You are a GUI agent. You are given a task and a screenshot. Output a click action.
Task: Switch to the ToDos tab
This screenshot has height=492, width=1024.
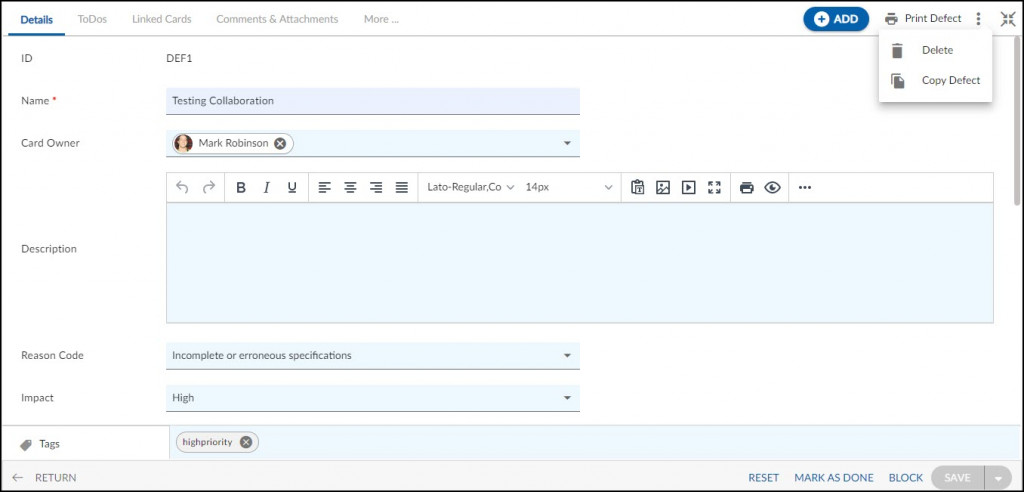click(x=92, y=19)
